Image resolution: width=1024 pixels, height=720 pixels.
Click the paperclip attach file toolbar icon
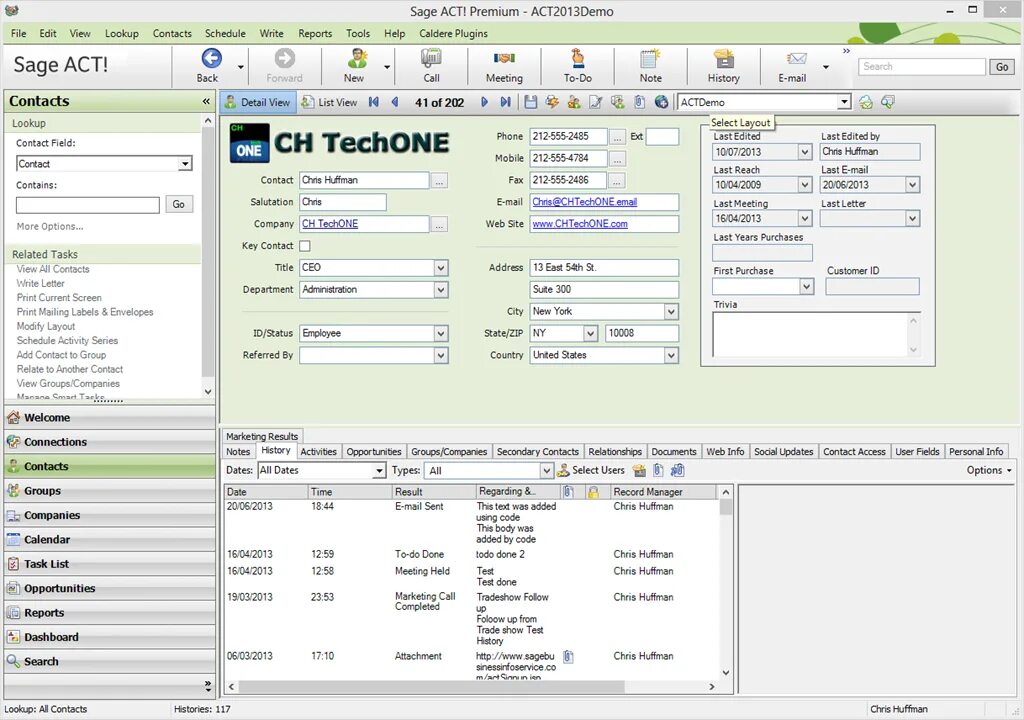tap(640, 102)
